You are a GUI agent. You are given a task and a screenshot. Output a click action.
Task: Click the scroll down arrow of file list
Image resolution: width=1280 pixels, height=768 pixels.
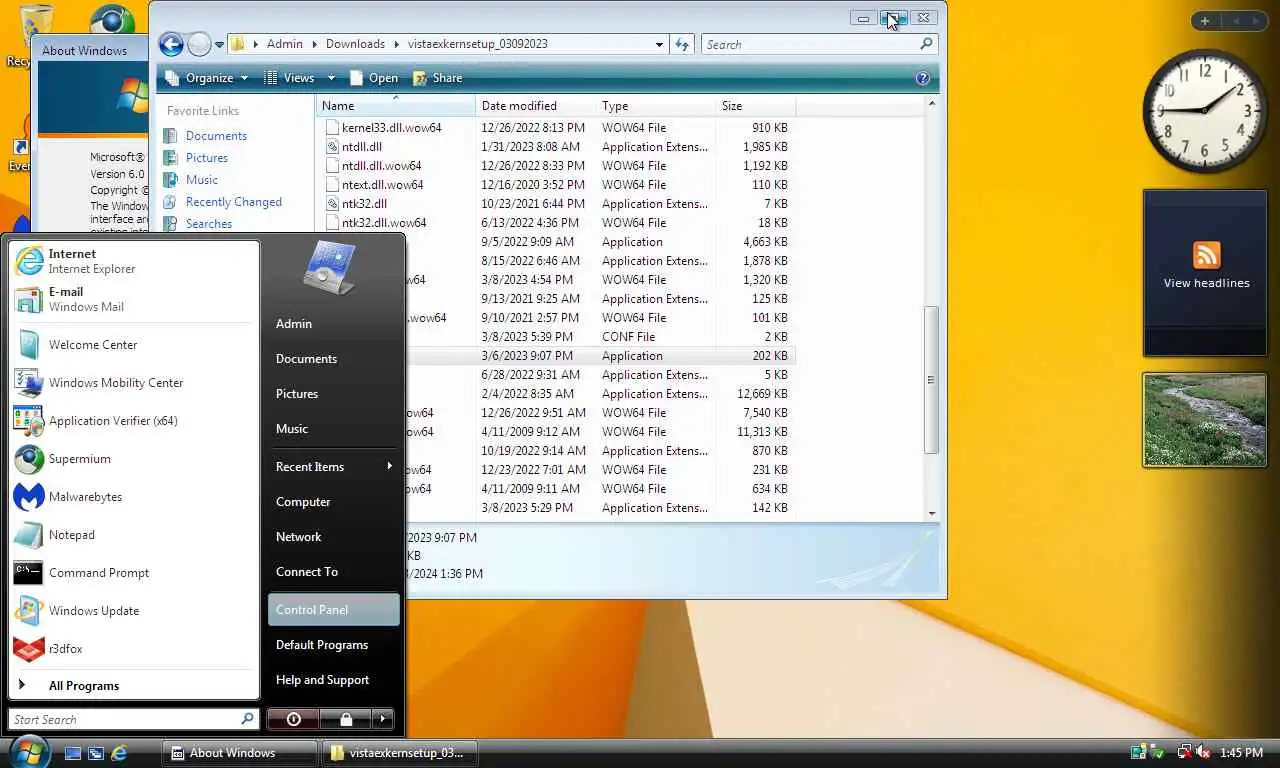(932, 513)
